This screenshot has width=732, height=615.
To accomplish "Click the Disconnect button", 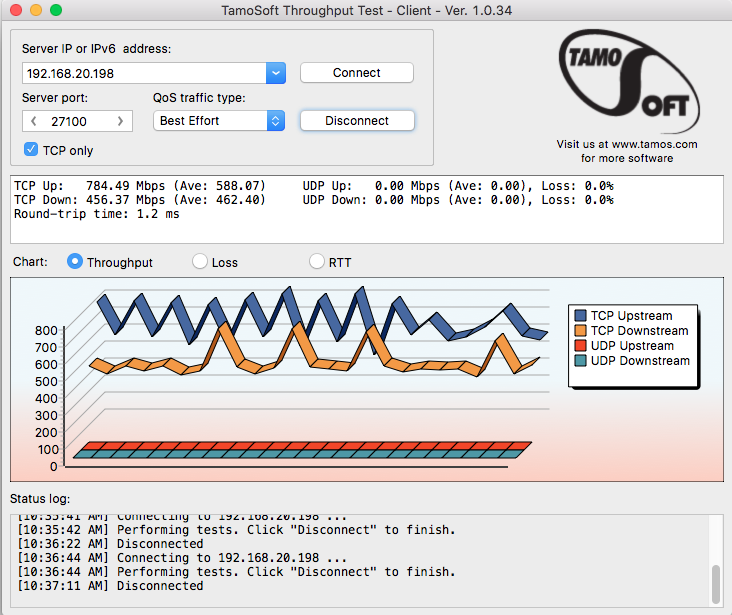I will tap(357, 121).
